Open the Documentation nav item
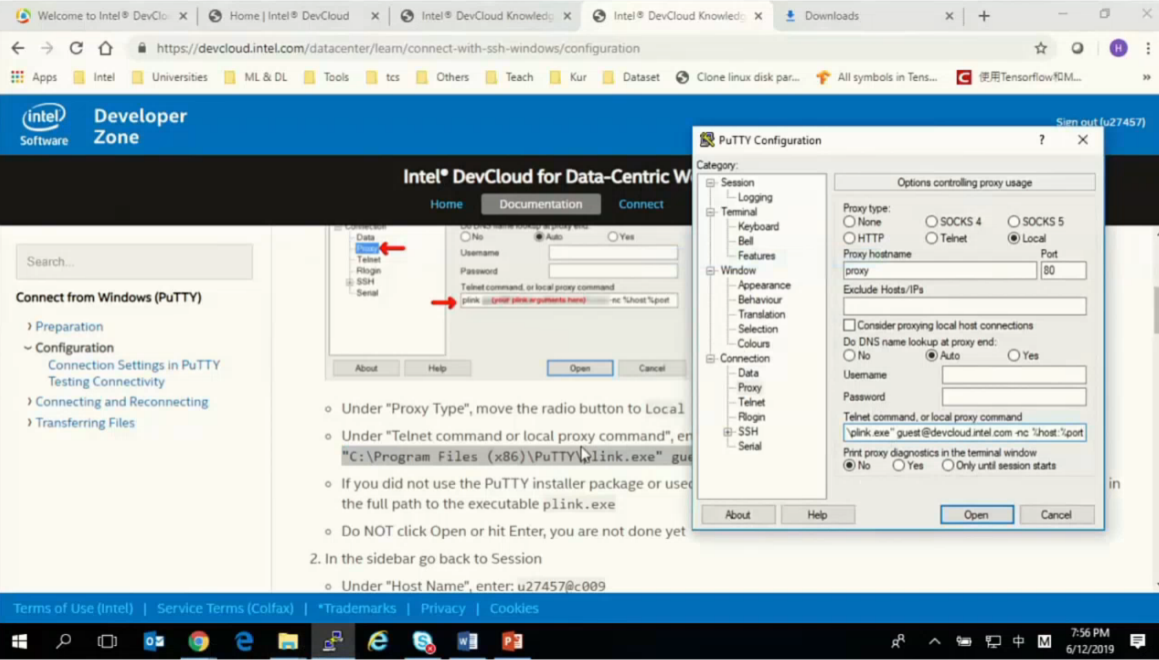This screenshot has height=660, width=1159. [540, 204]
